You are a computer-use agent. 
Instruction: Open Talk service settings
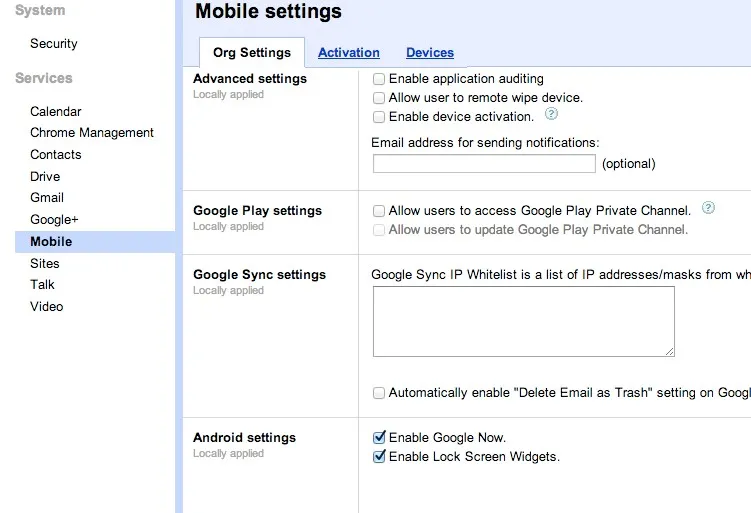[42, 285]
